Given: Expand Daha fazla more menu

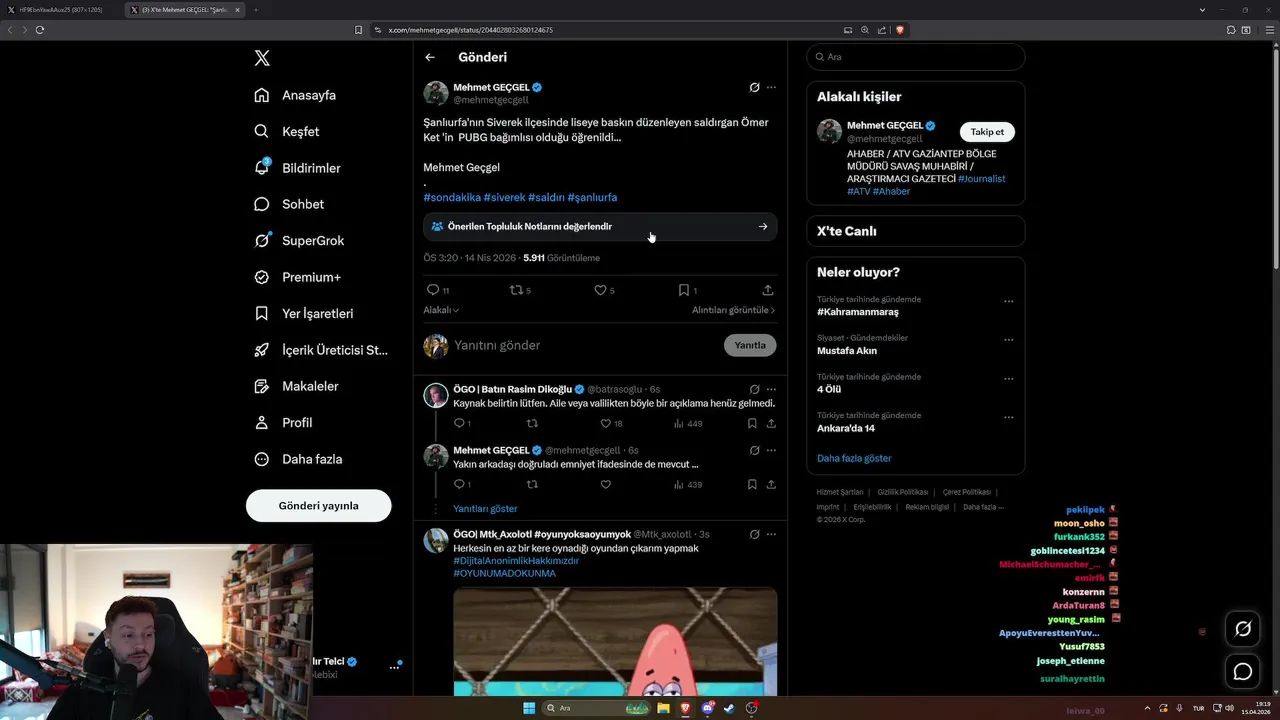Looking at the screenshot, I should pos(298,459).
